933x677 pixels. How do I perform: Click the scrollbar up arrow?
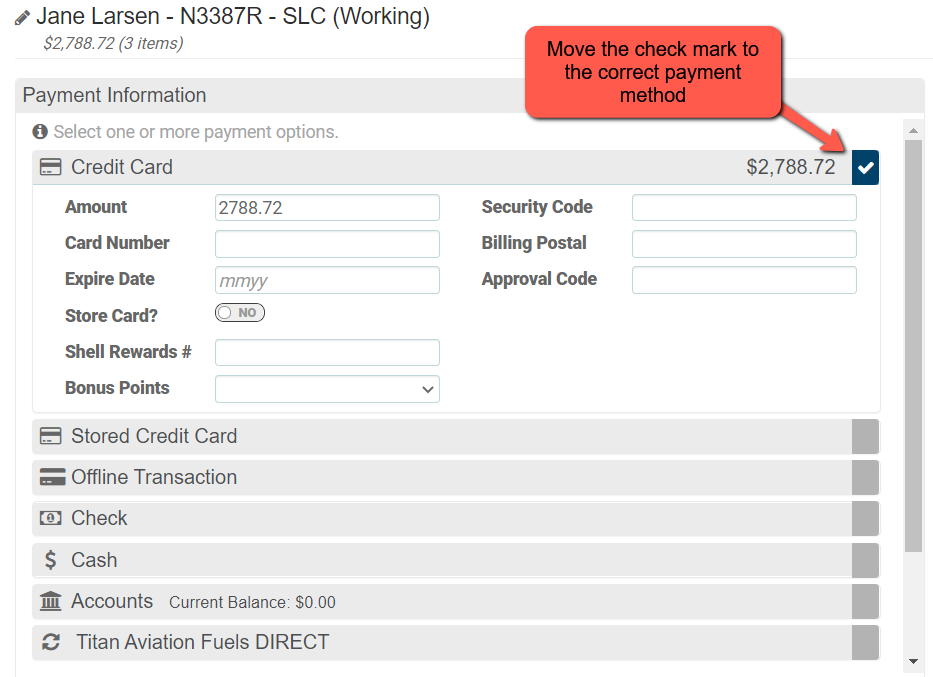click(913, 130)
